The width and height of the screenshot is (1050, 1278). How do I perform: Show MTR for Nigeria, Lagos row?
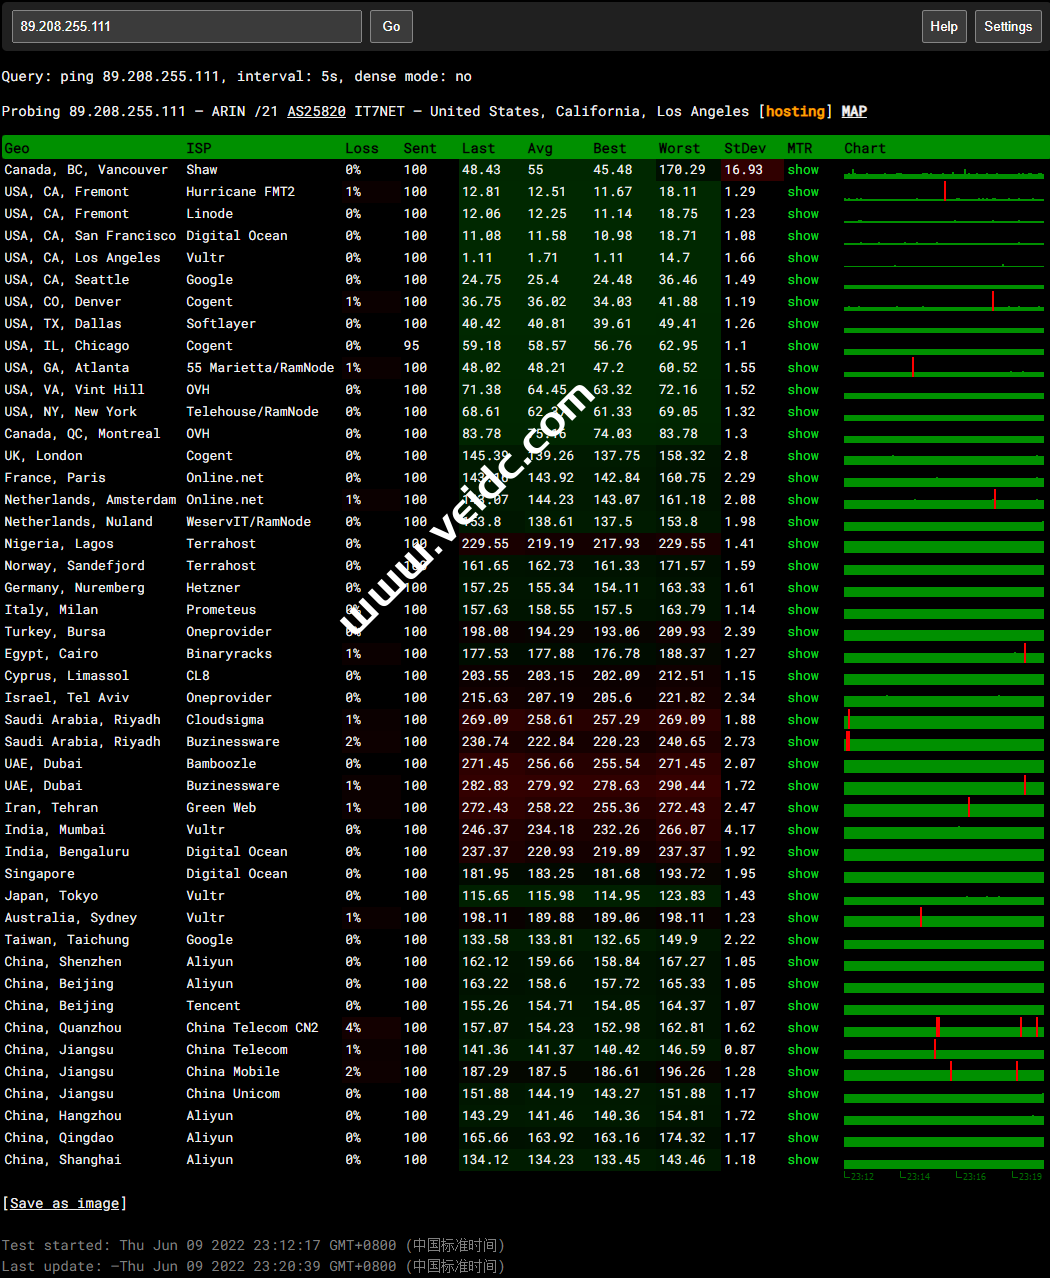point(802,544)
